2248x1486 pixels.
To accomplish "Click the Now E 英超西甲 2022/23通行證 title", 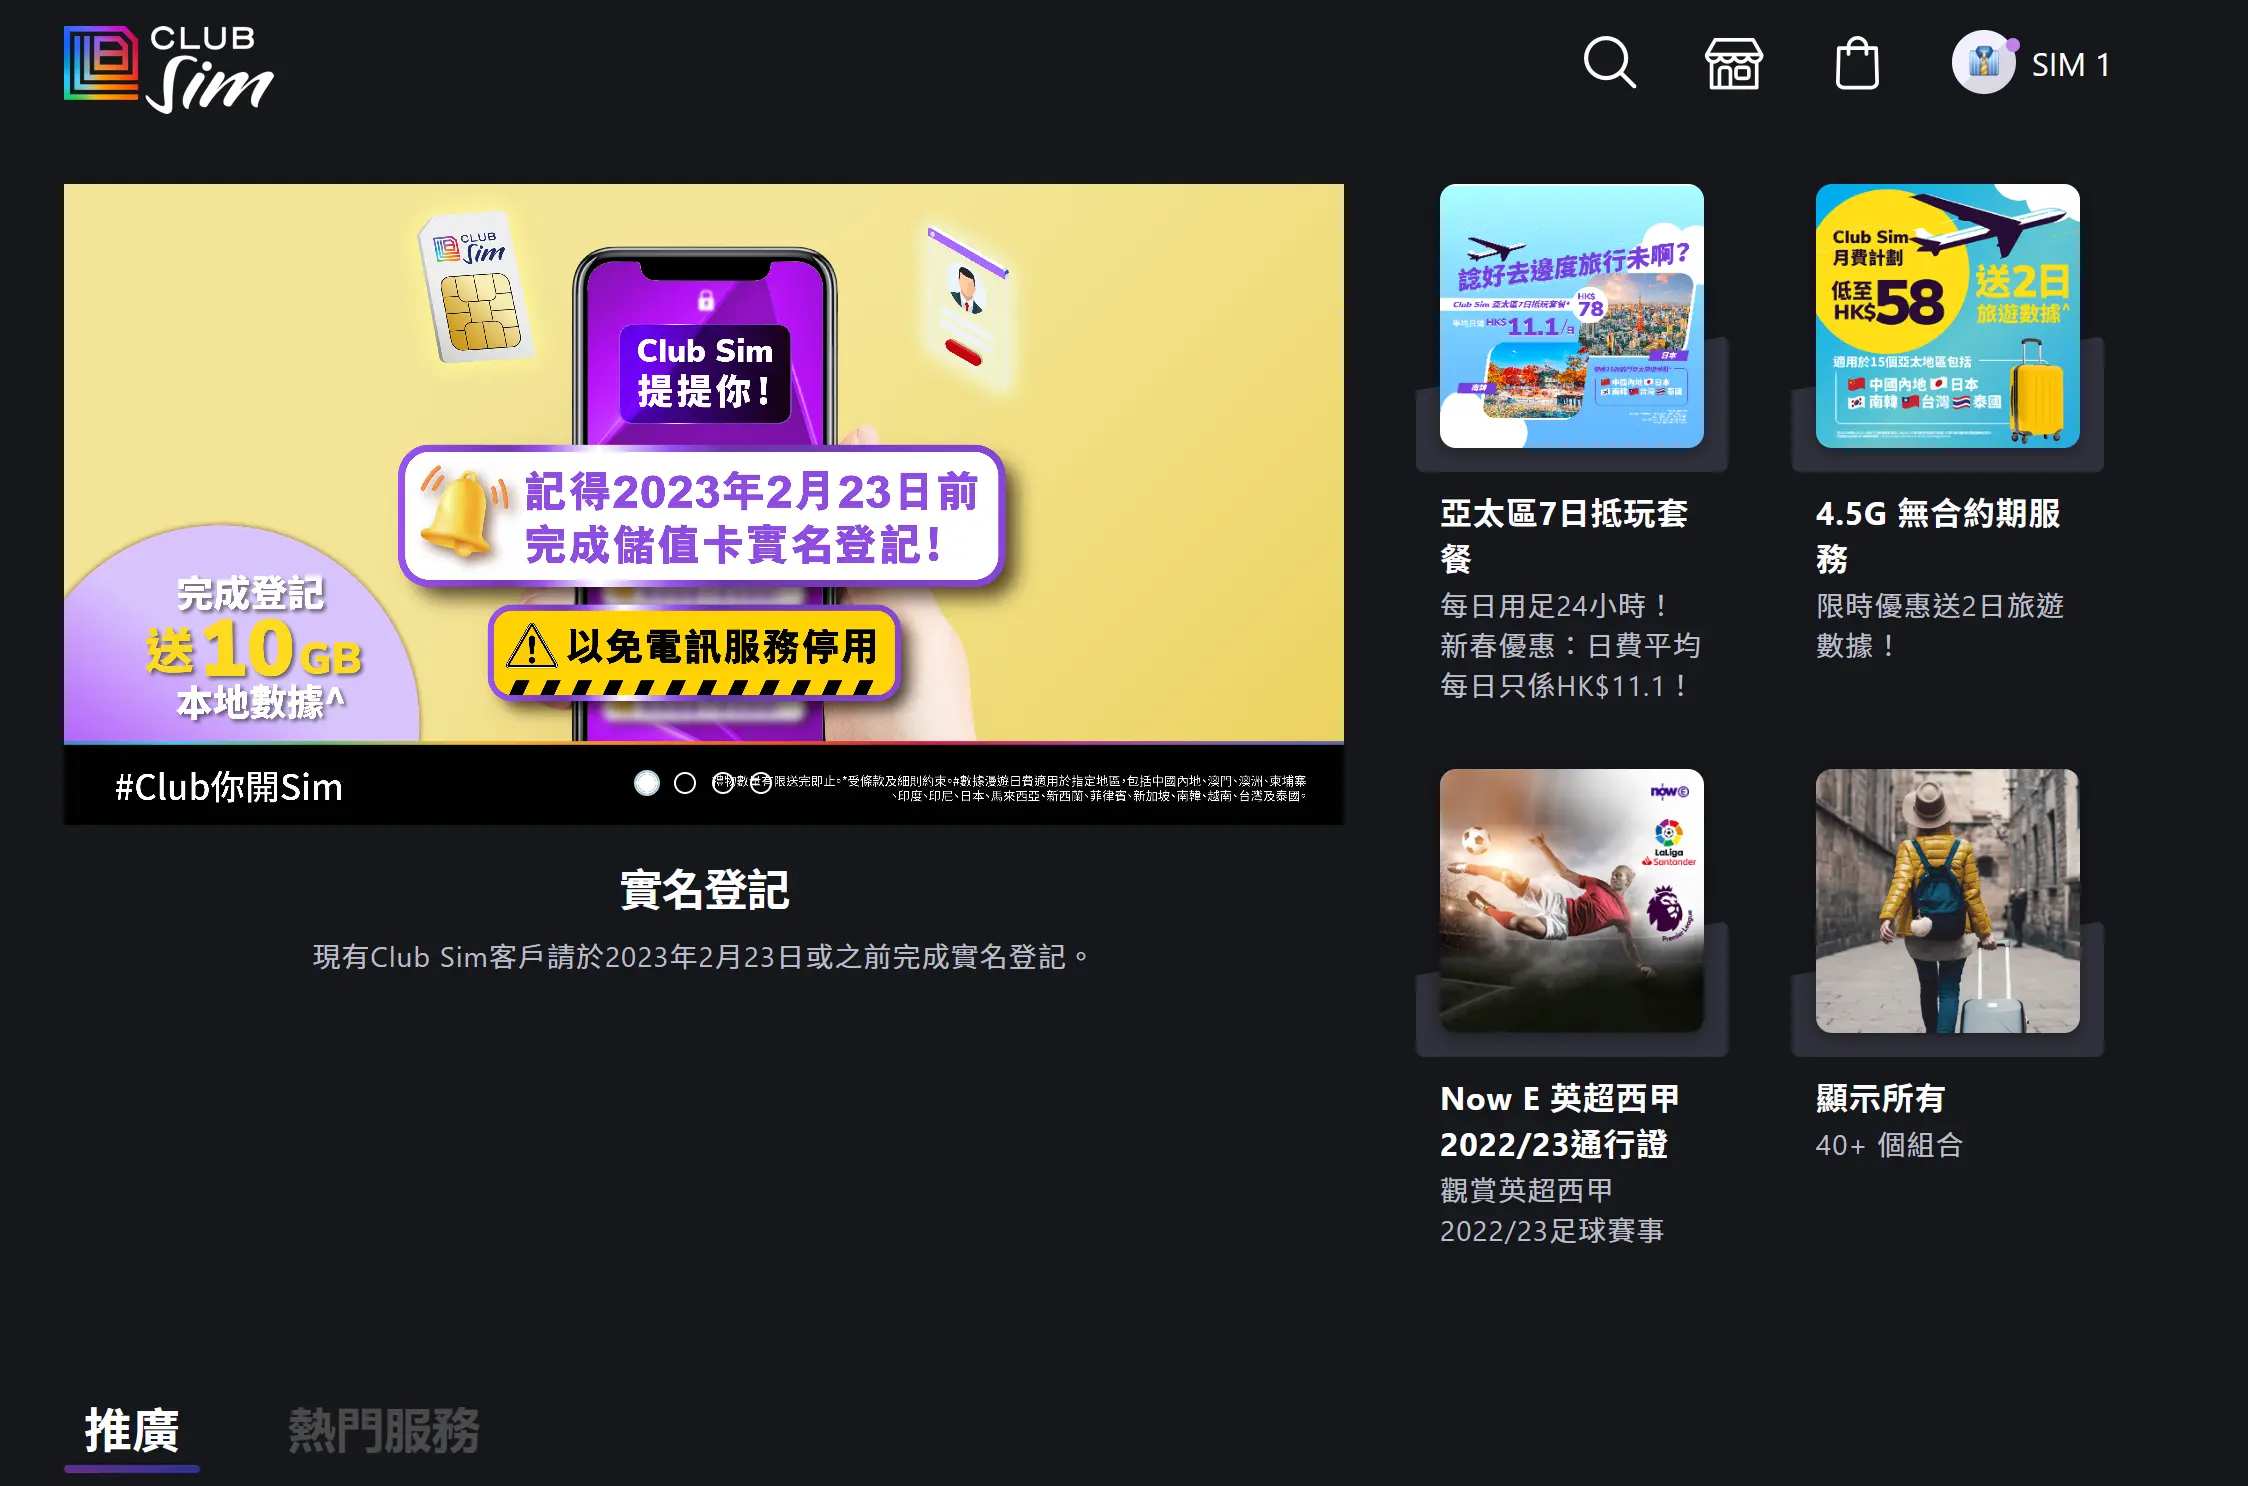I will tap(1560, 1122).
